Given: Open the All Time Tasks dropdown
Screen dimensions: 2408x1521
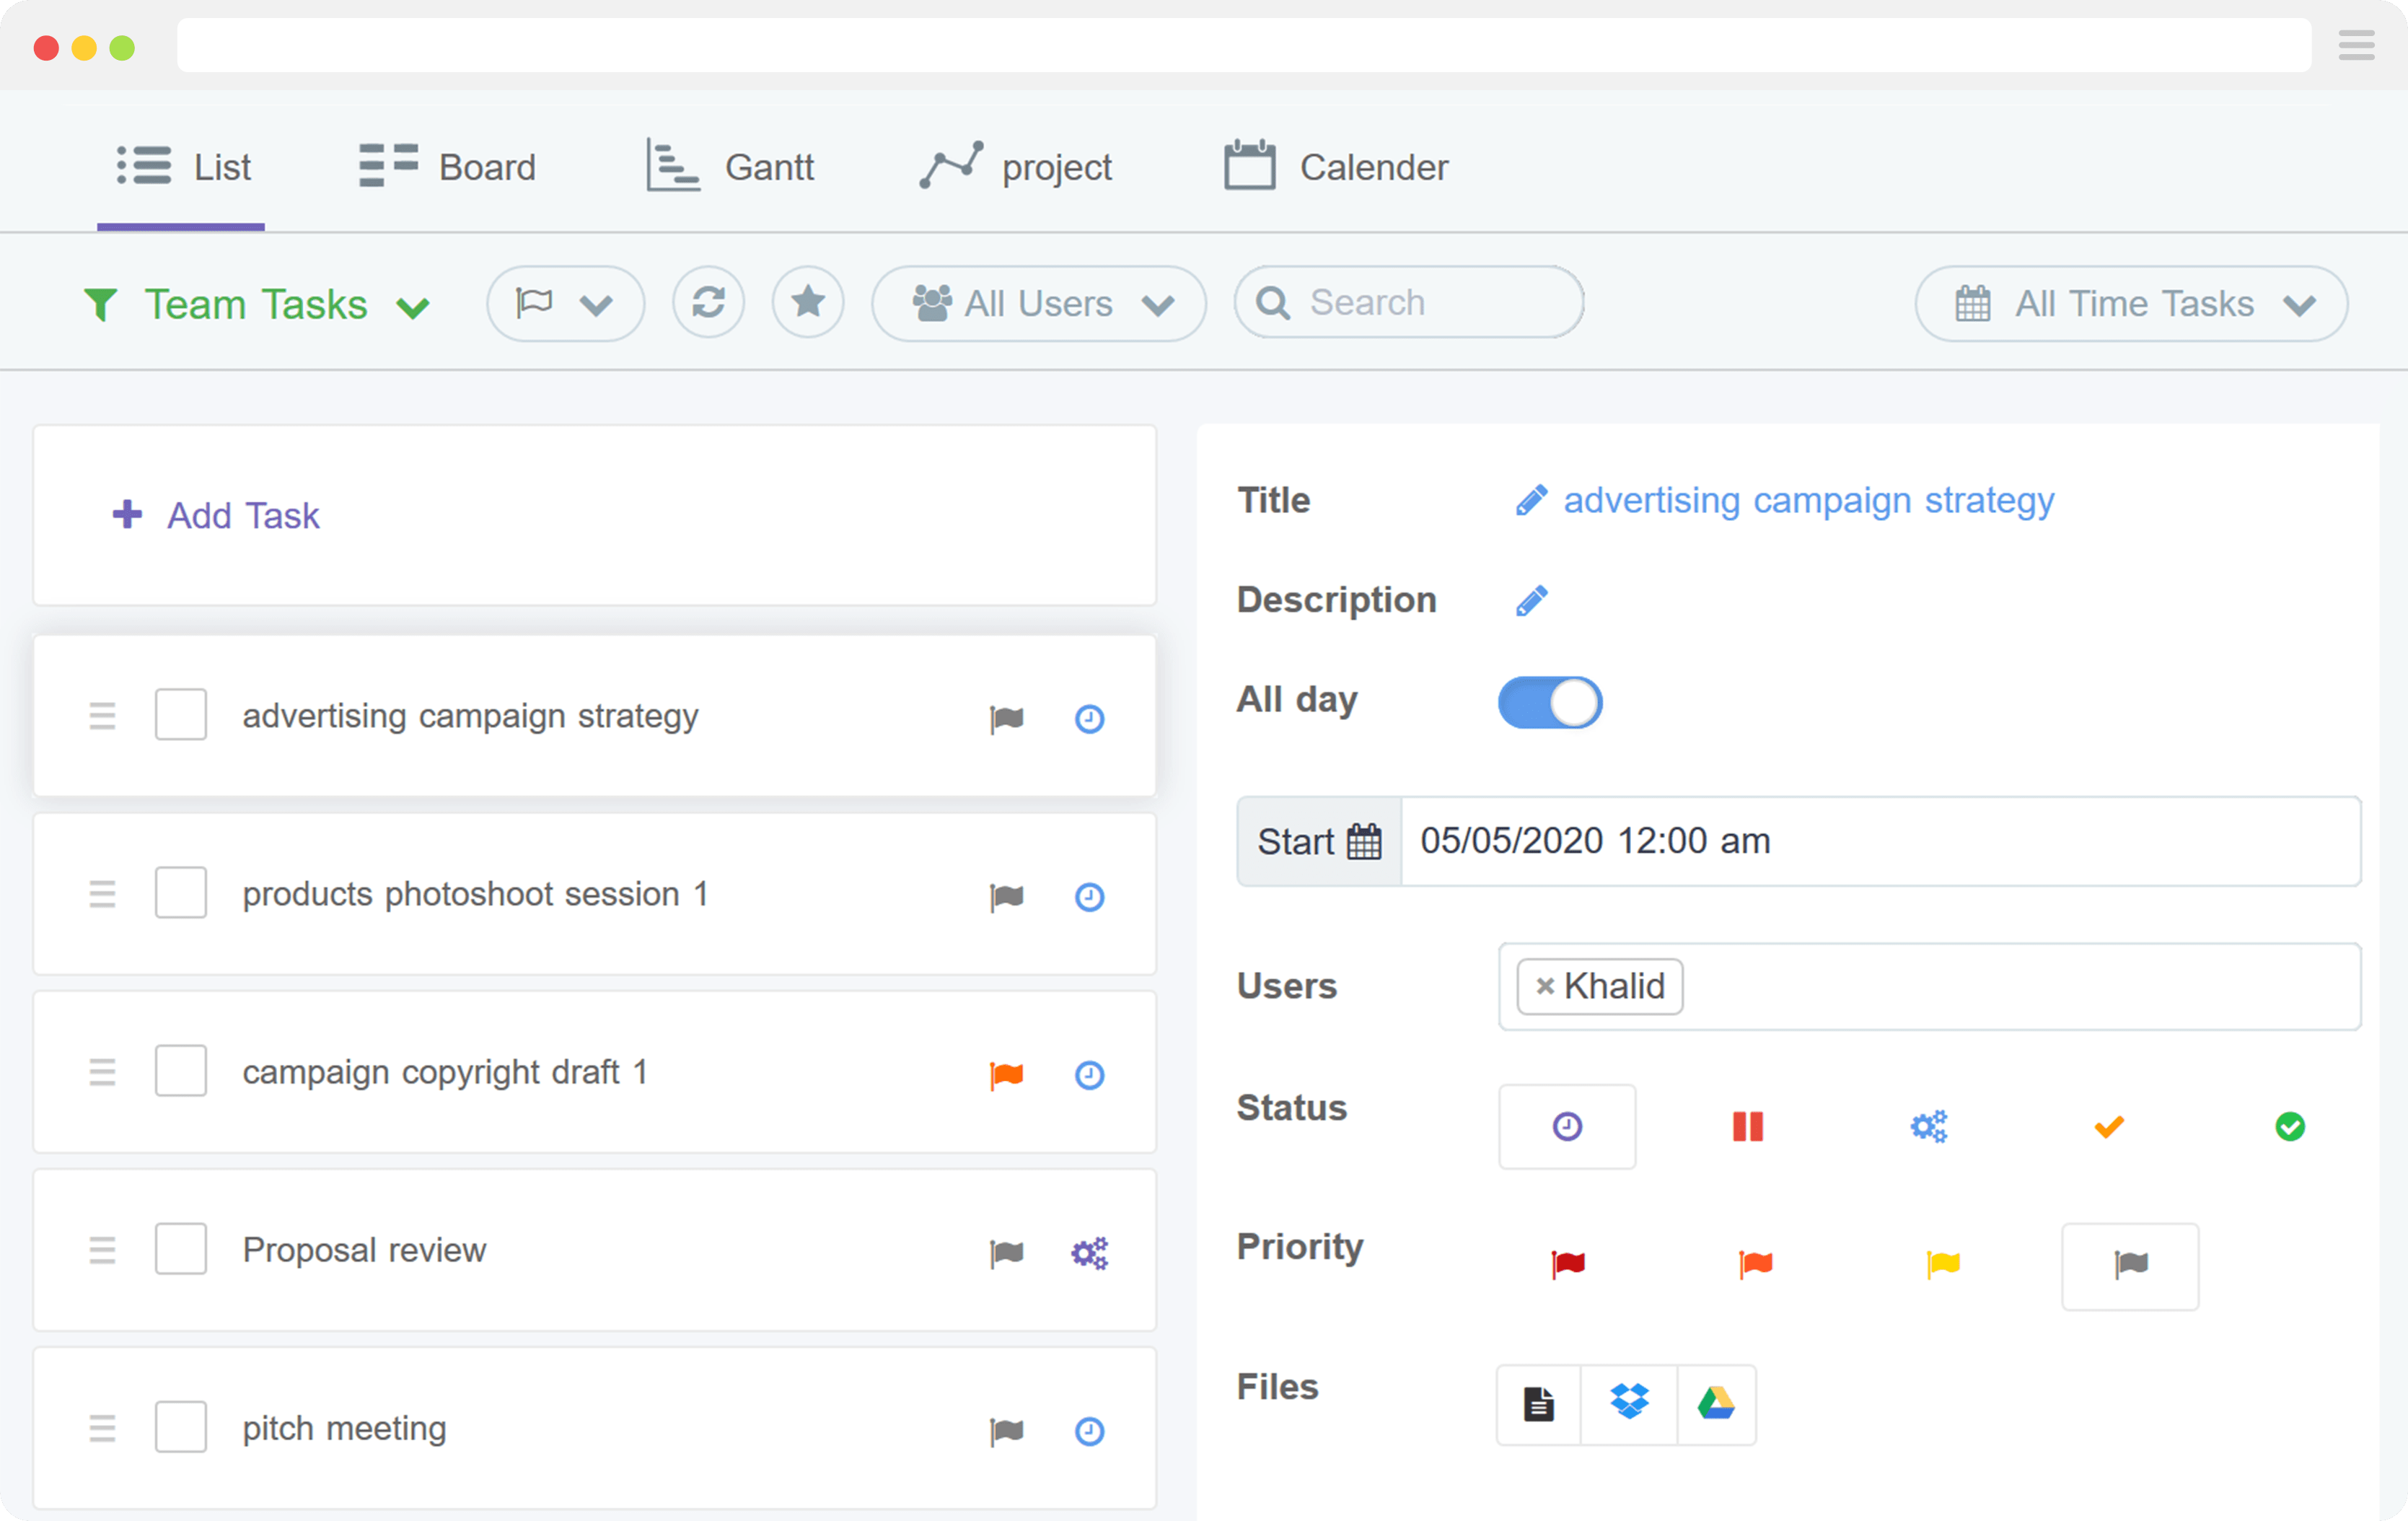Looking at the screenshot, I should click(x=2131, y=304).
